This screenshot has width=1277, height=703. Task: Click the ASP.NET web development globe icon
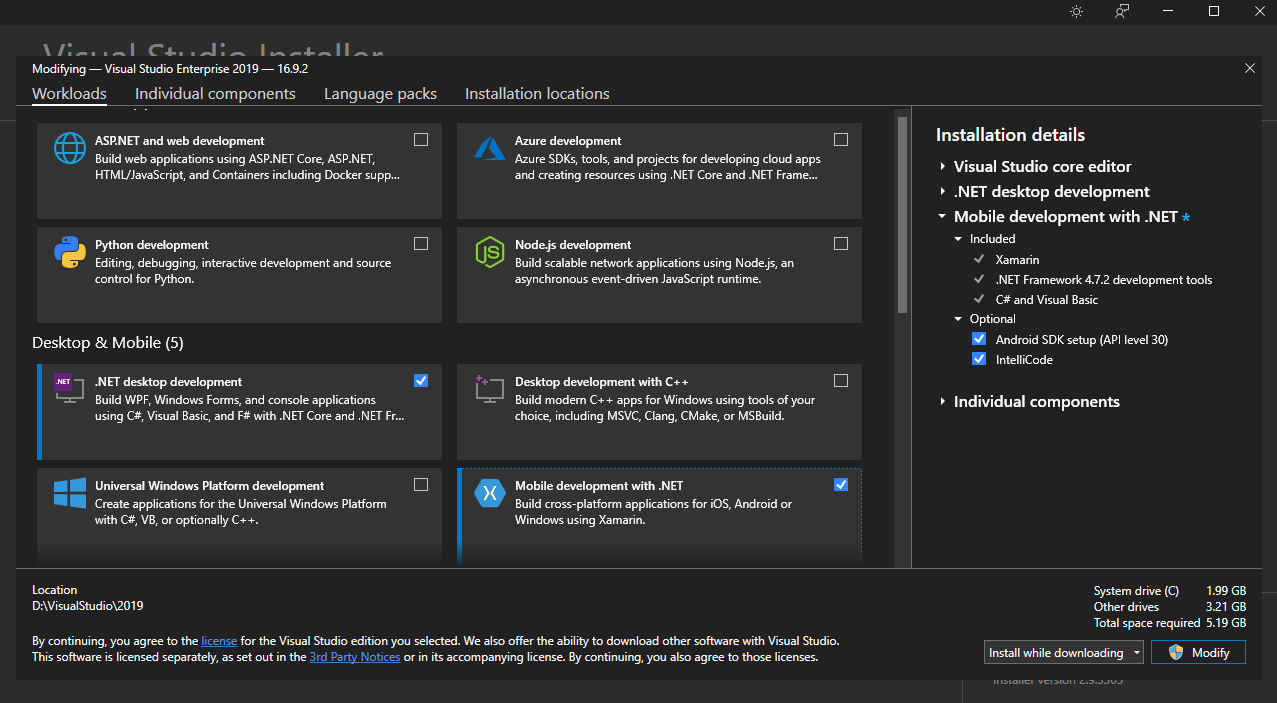pos(70,148)
